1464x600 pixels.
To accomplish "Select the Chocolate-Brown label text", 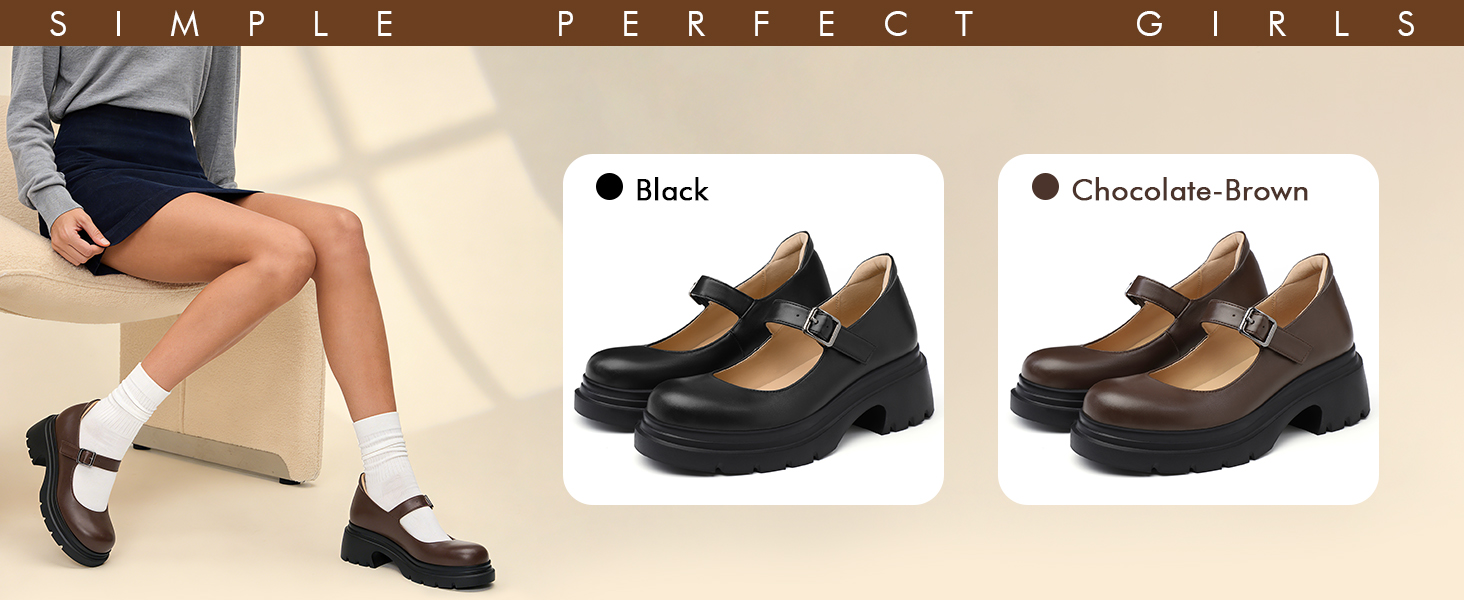I will coord(1190,190).
